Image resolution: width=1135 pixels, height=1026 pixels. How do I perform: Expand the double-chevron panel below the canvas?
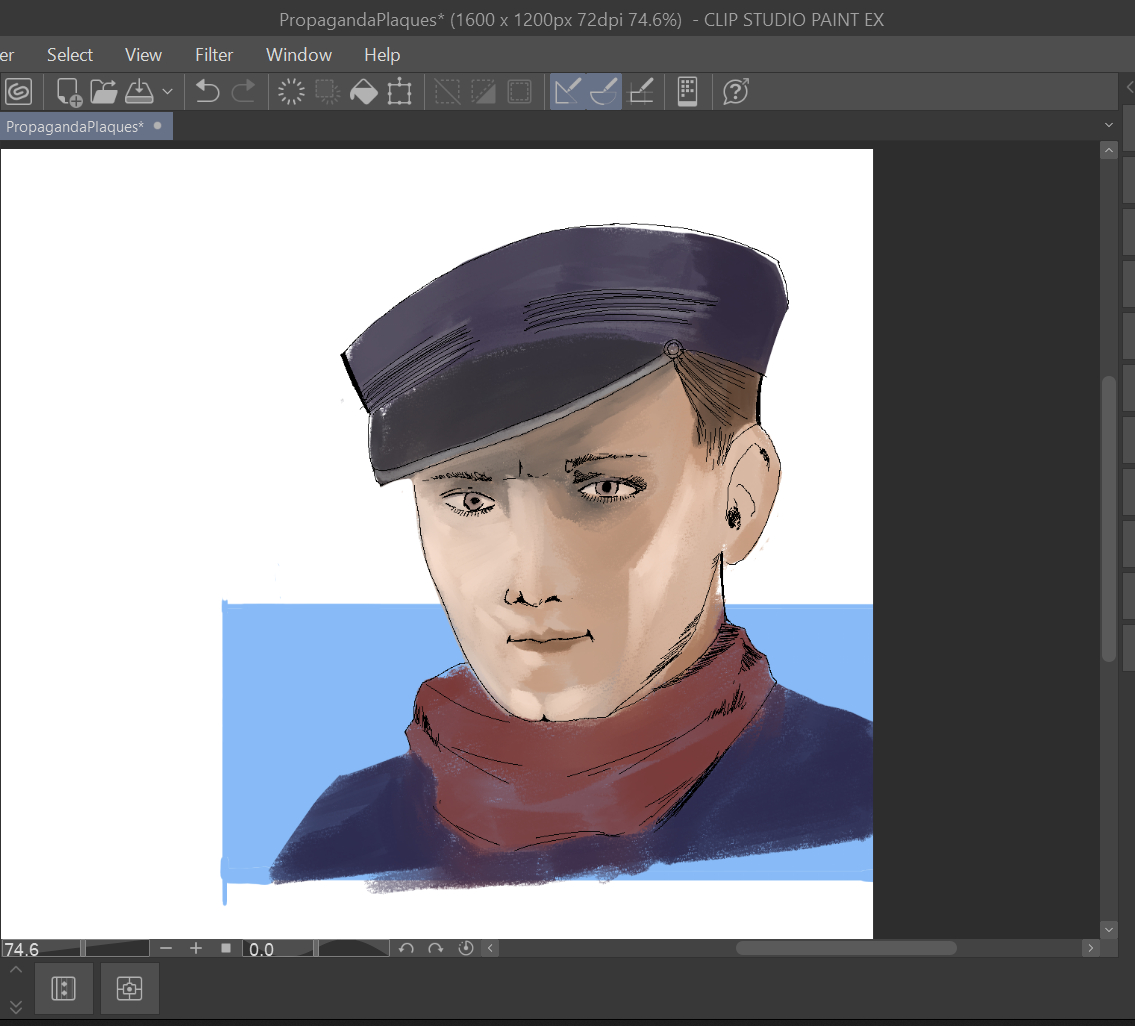click(15, 1006)
